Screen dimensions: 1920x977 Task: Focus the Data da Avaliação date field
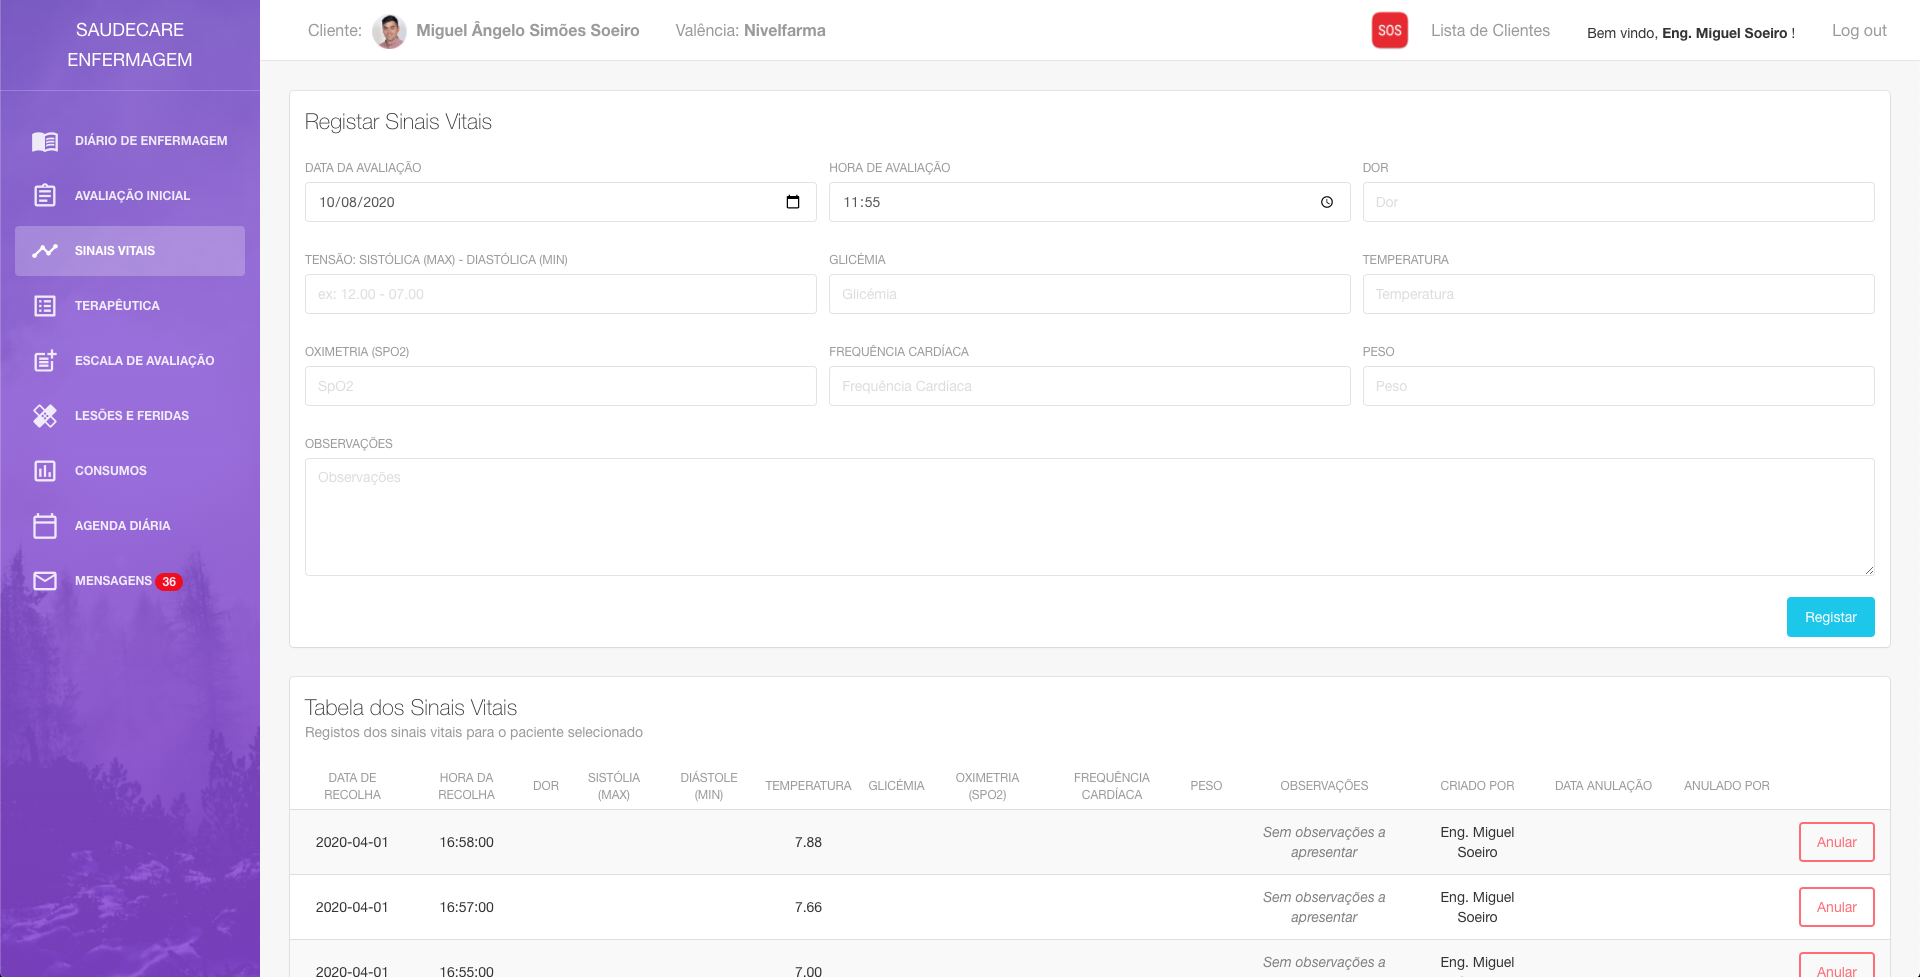[560, 202]
